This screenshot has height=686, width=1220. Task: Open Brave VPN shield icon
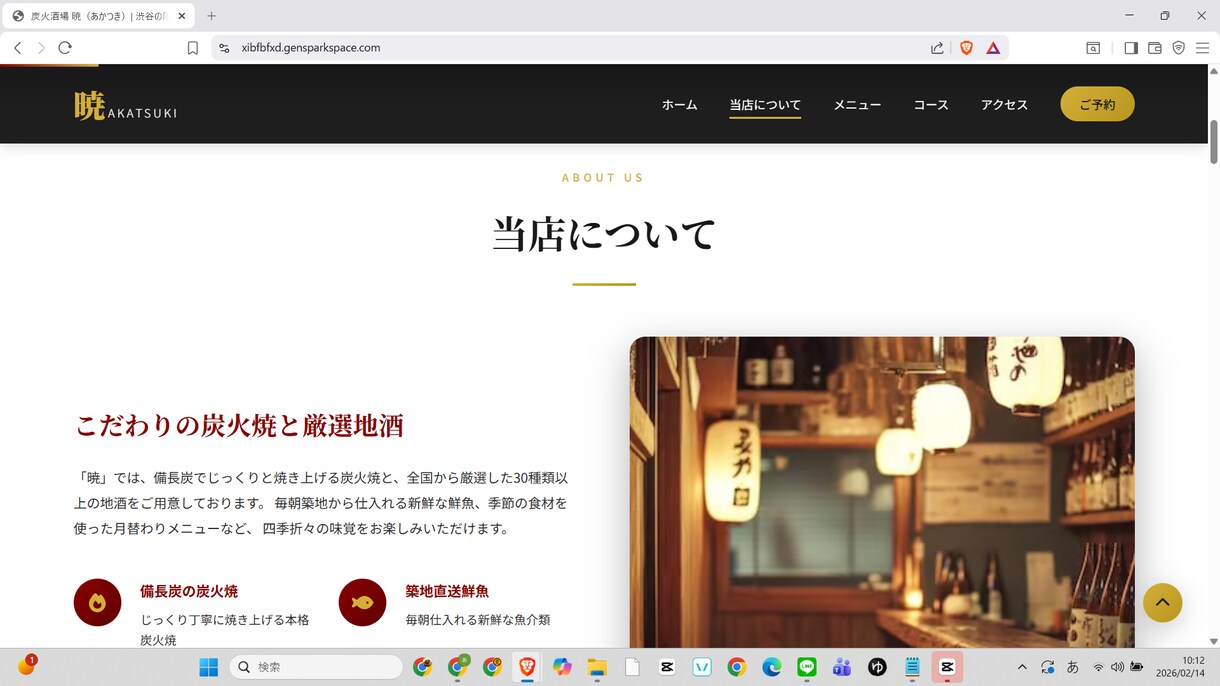pos(1179,47)
